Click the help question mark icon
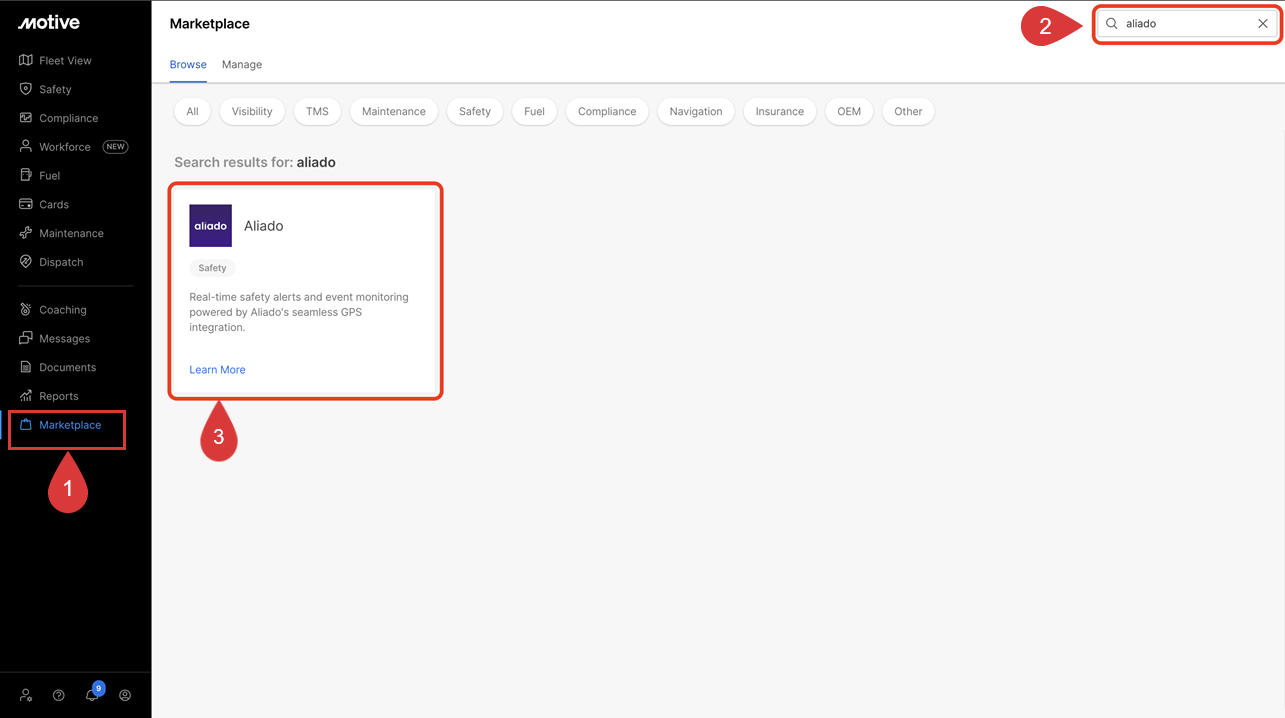Image resolution: width=1285 pixels, height=718 pixels. (59, 695)
